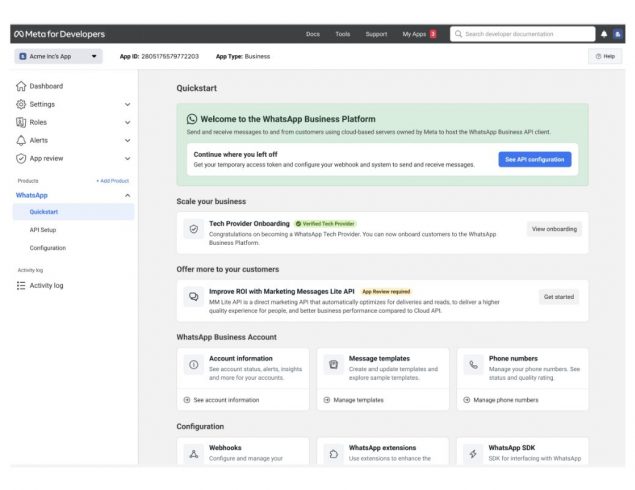Click the WhatsApp SDK card title

point(511,447)
